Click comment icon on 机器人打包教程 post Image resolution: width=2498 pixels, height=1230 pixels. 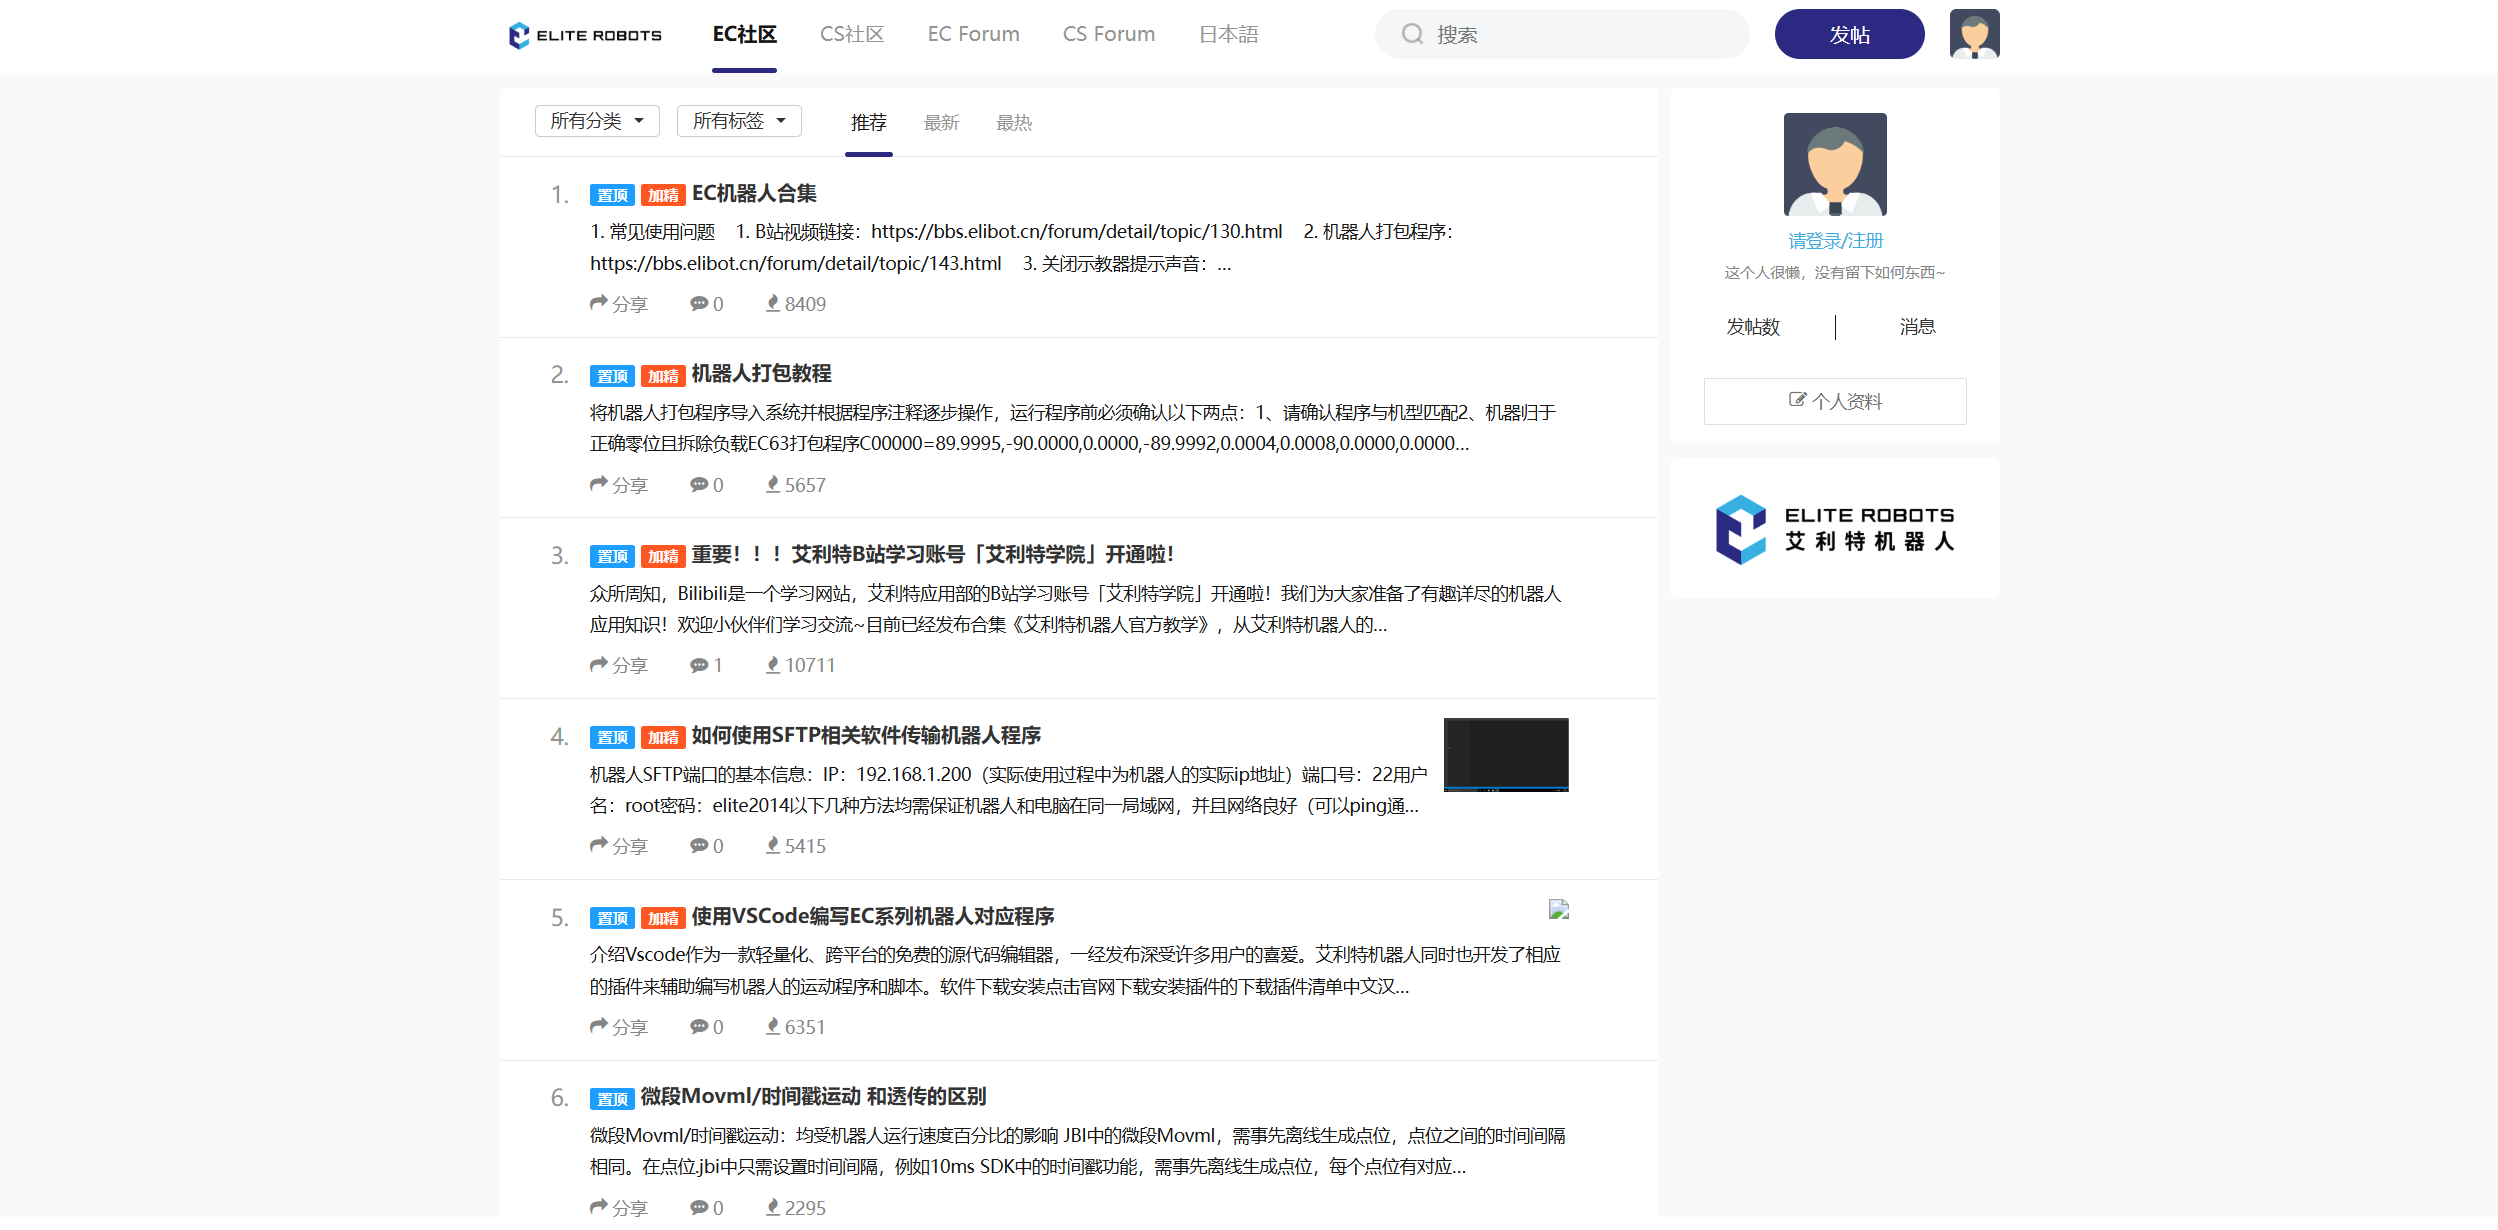tap(698, 484)
